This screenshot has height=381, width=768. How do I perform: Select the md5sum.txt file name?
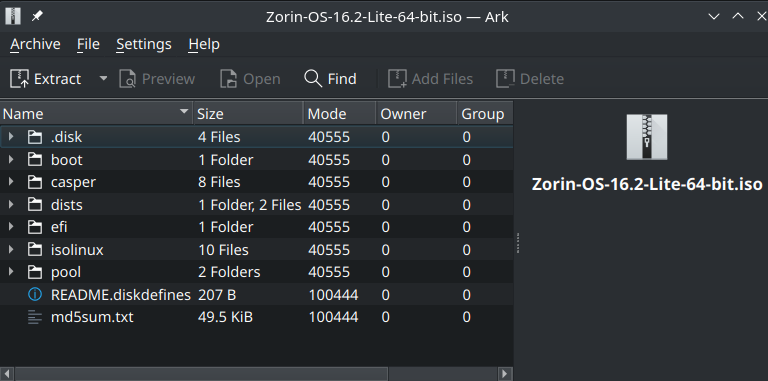coord(92,317)
